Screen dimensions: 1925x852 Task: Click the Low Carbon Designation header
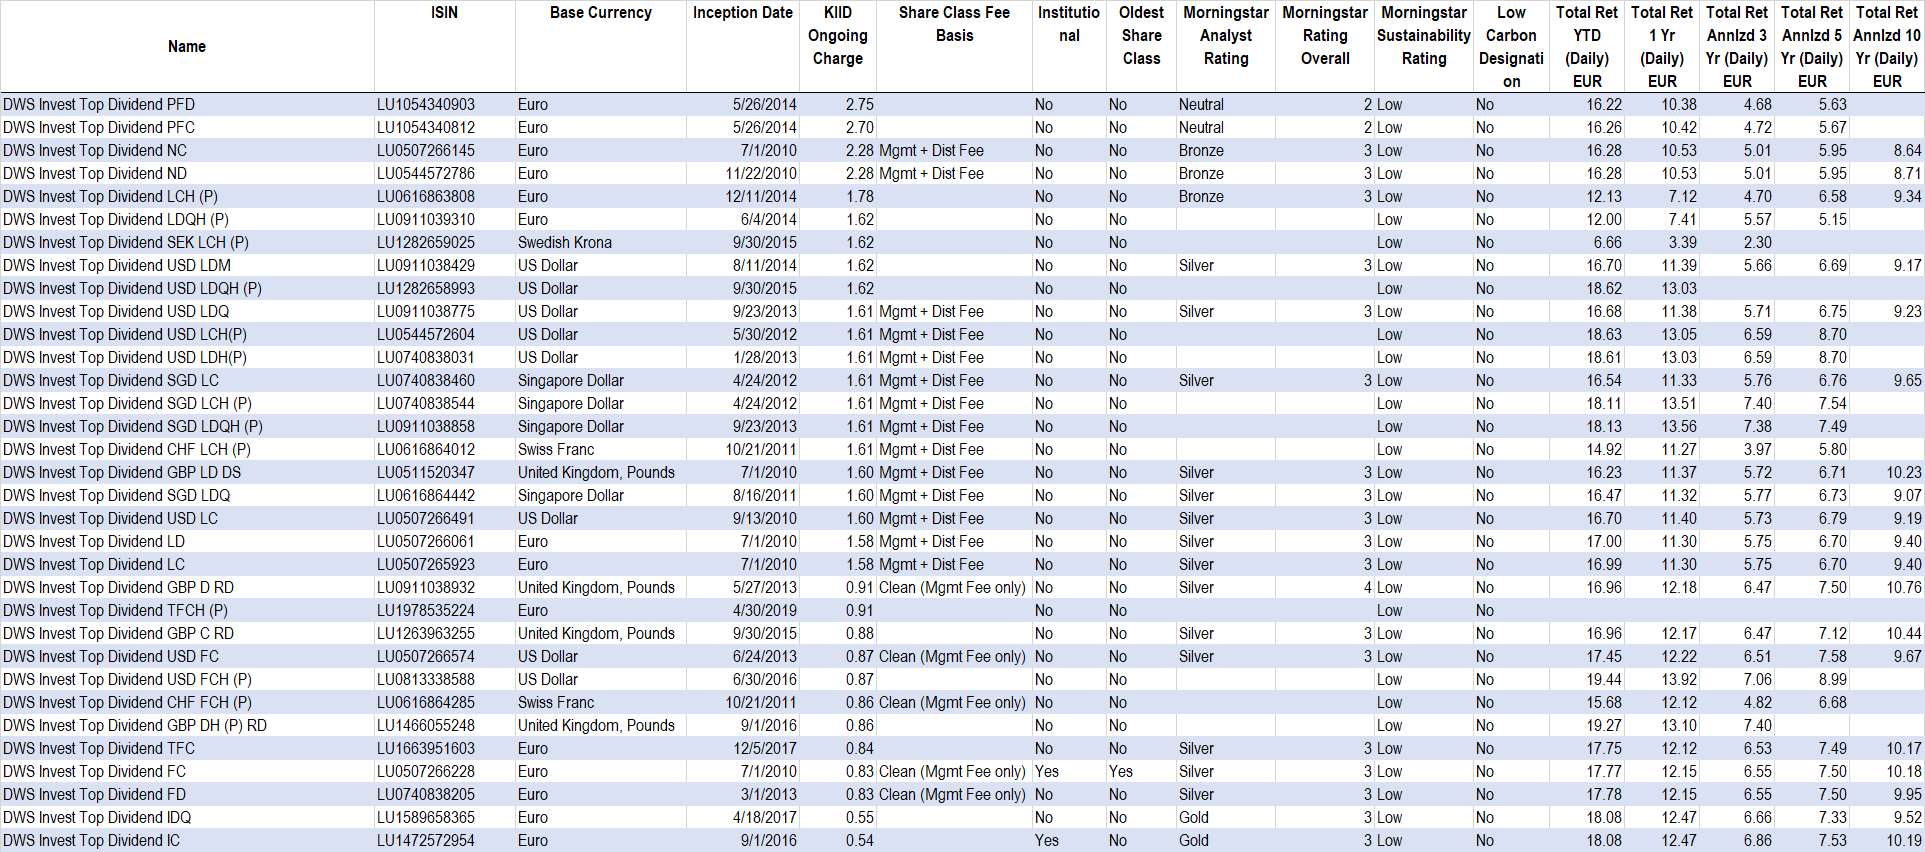[x=1511, y=46]
